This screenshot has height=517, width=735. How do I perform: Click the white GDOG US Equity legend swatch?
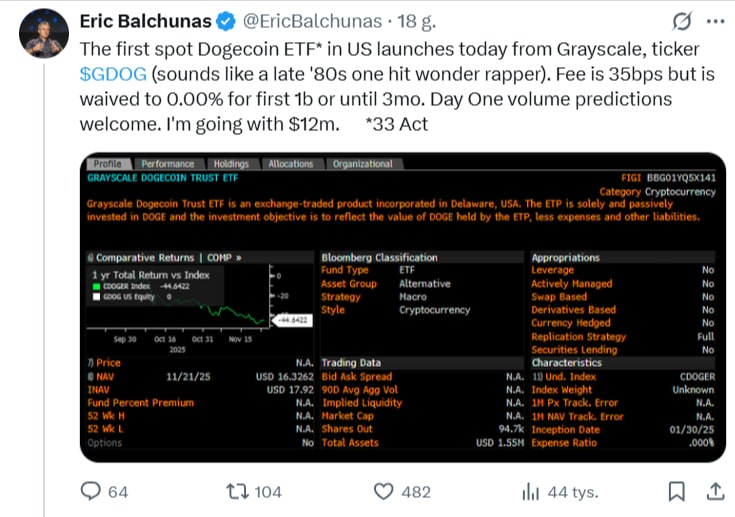[x=96, y=296]
